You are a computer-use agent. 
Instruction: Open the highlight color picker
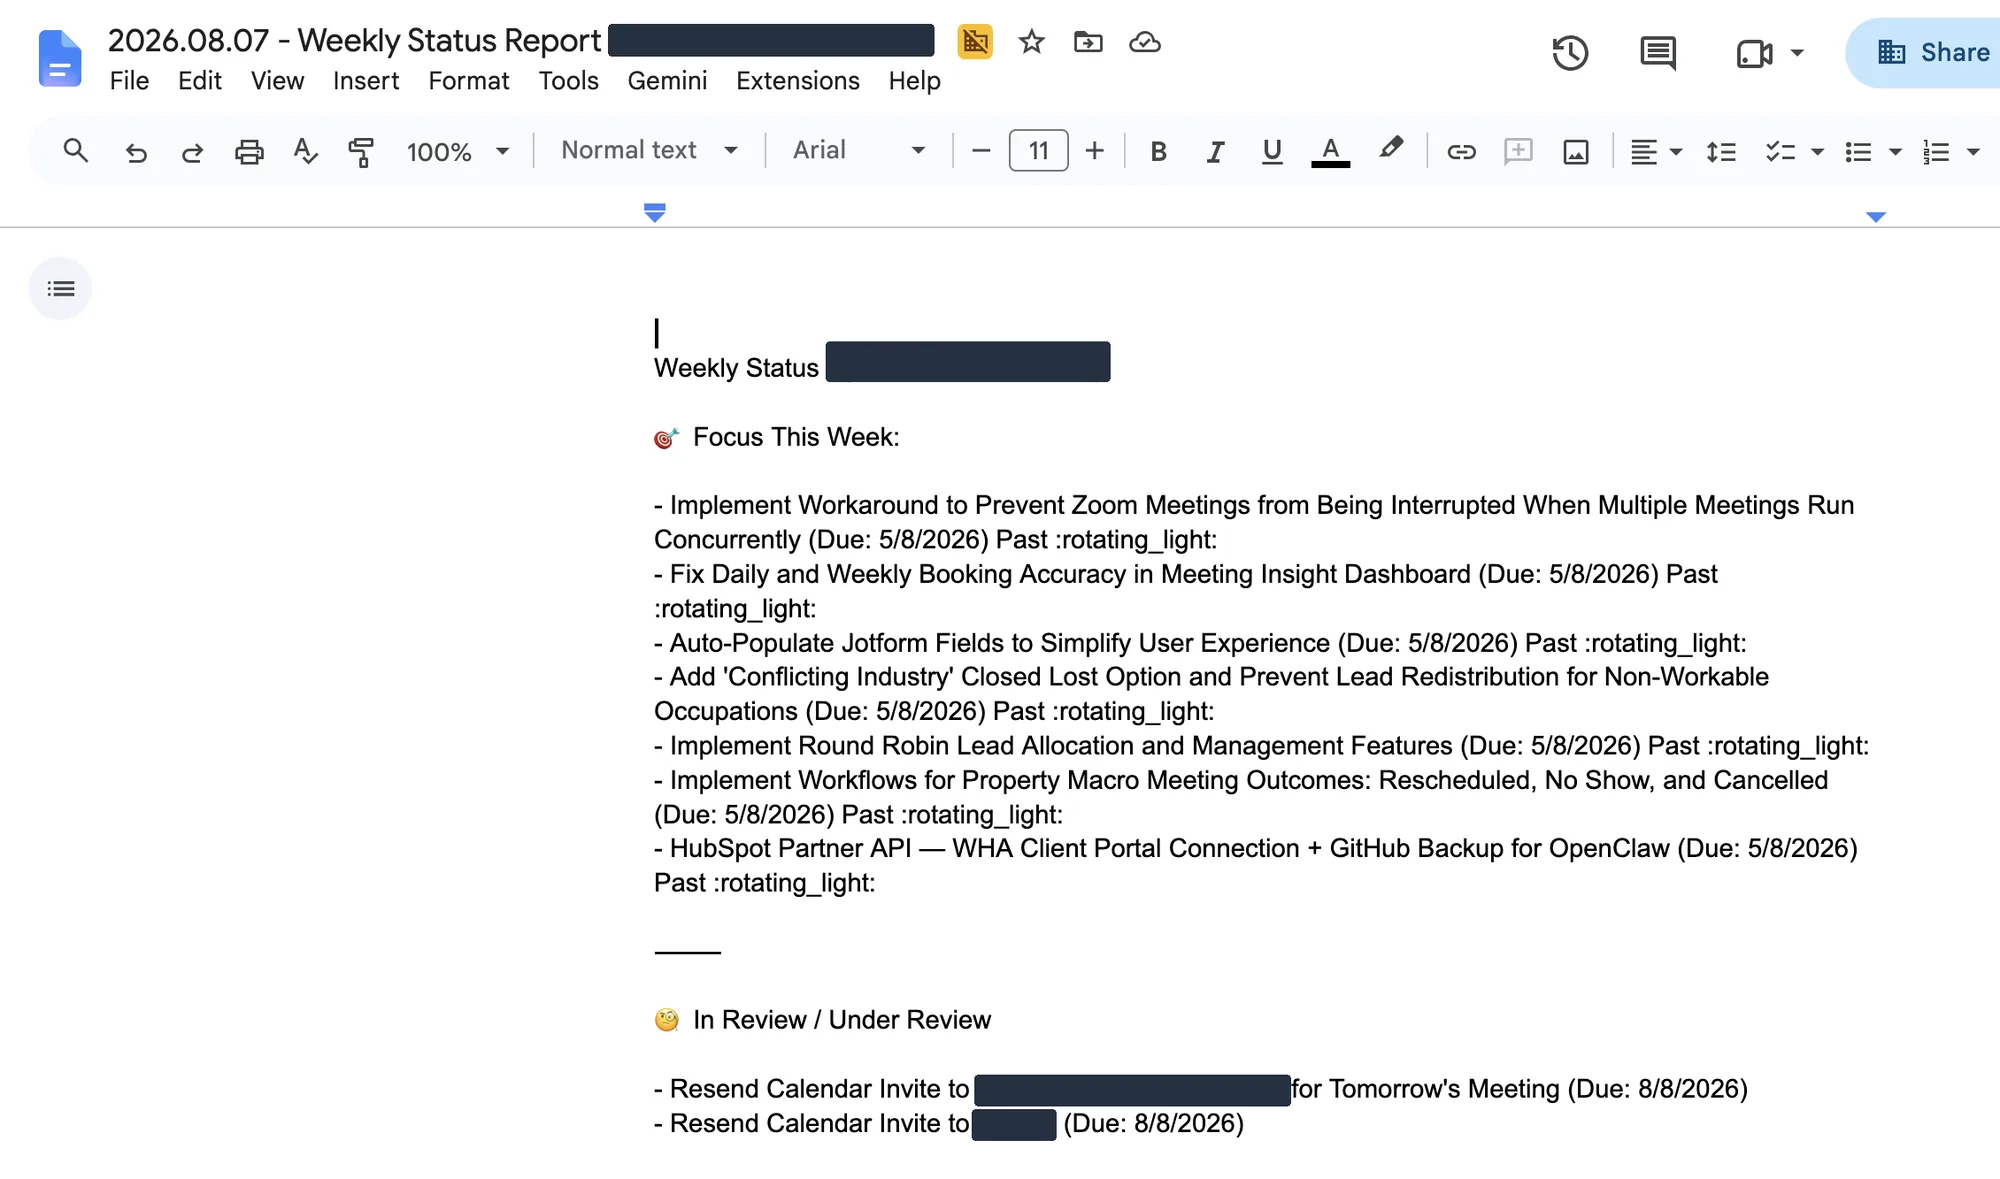pyautogui.click(x=1390, y=149)
